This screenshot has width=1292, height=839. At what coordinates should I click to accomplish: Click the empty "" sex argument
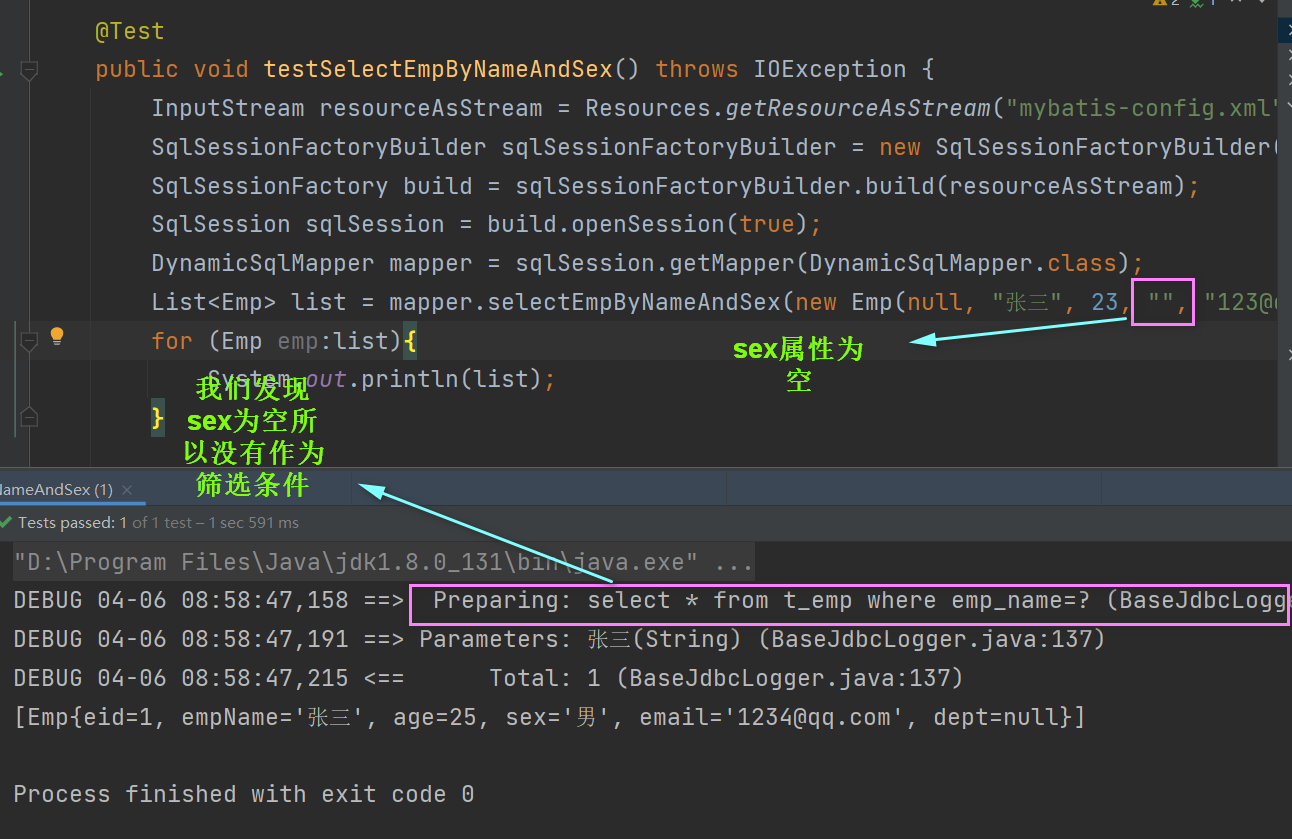pos(1160,302)
